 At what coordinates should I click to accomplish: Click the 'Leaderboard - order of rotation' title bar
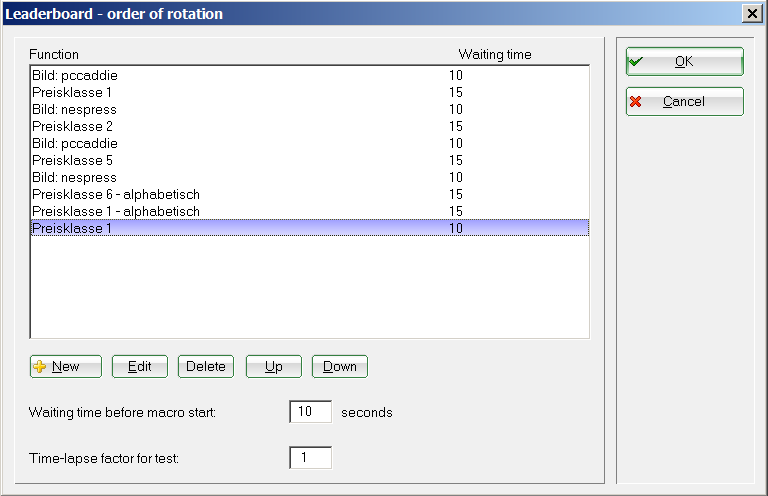(300, 14)
